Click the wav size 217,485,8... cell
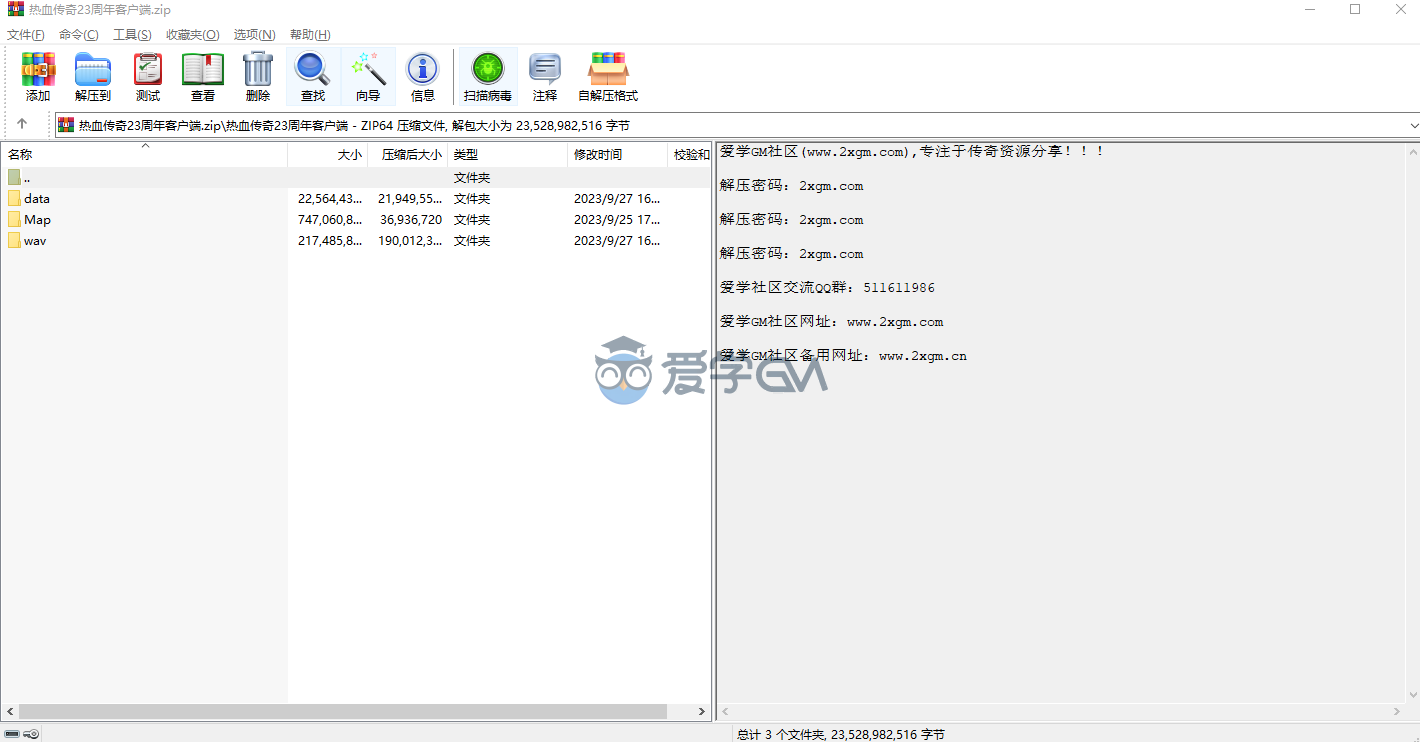Screen dimensions: 1420x742 pyautogui.click(x=330, y=240)
